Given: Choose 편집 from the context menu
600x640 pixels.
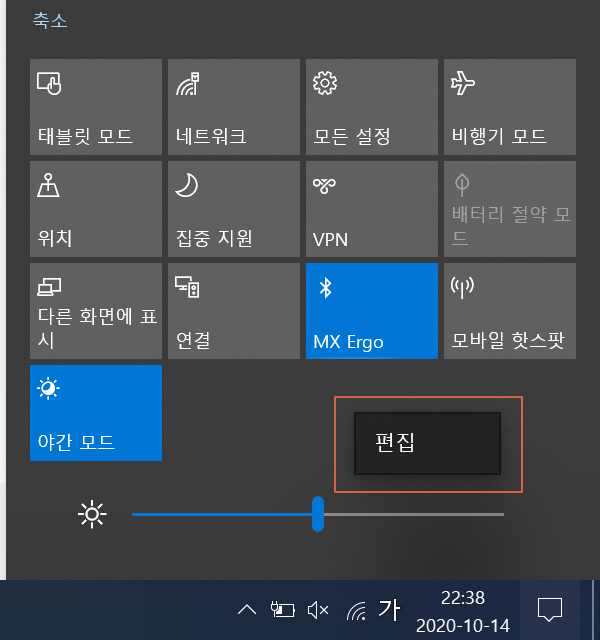Looking at the screenshot, I should click(427, 443).
